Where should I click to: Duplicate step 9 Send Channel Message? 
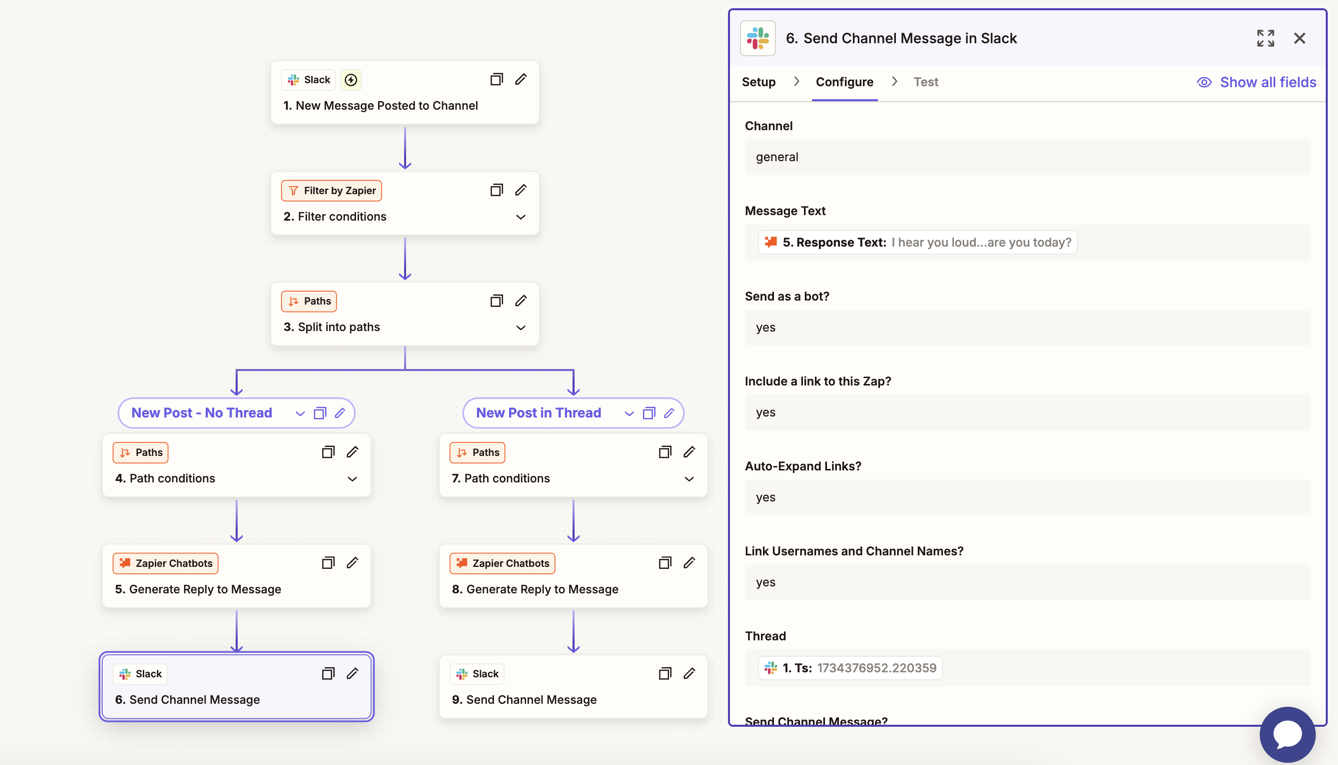point(665,674)
